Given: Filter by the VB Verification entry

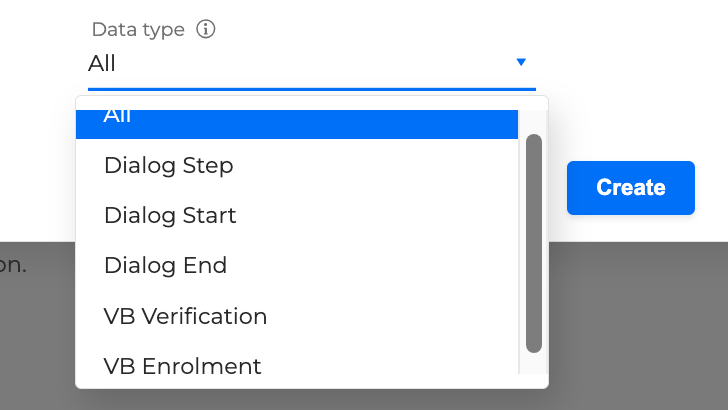Looking at the screenshot, I should pos(185,316).
